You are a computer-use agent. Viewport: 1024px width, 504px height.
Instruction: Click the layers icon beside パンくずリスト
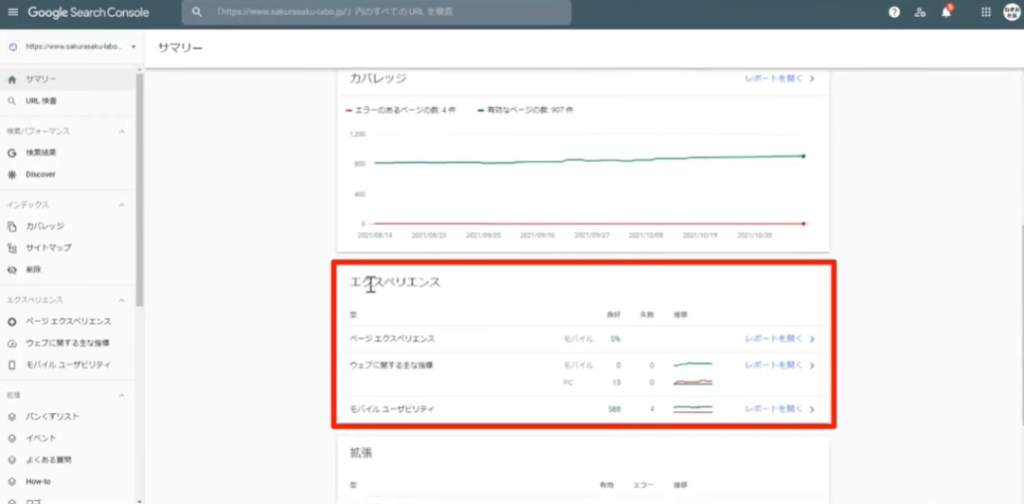pyautogui.click(x=12, y=417)
